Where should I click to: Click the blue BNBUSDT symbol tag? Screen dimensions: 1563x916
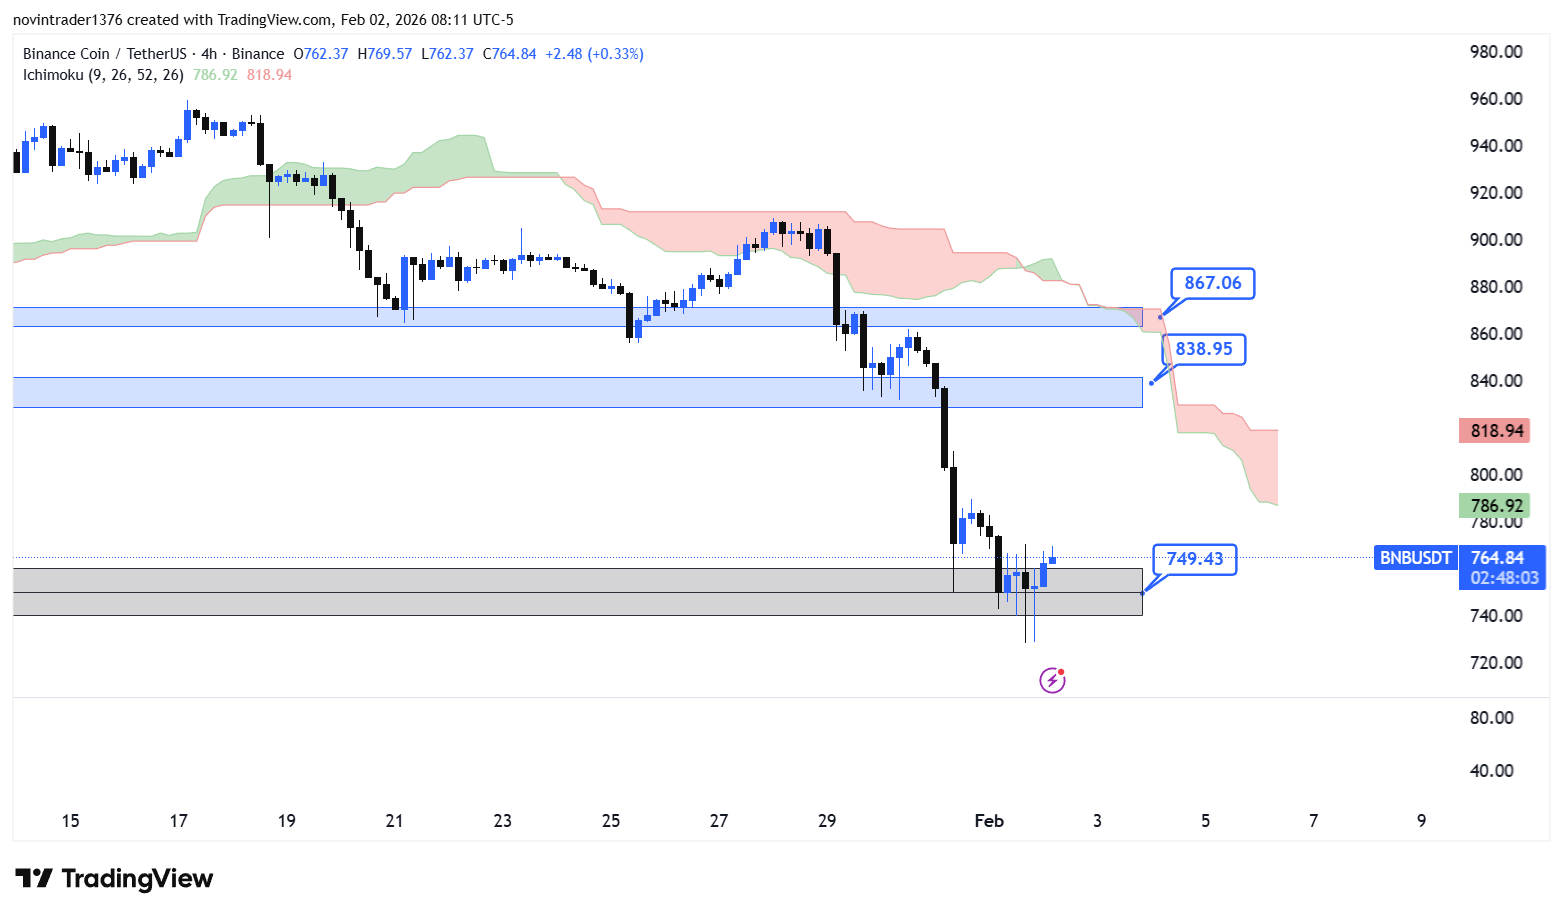[x=1415, y=558]
